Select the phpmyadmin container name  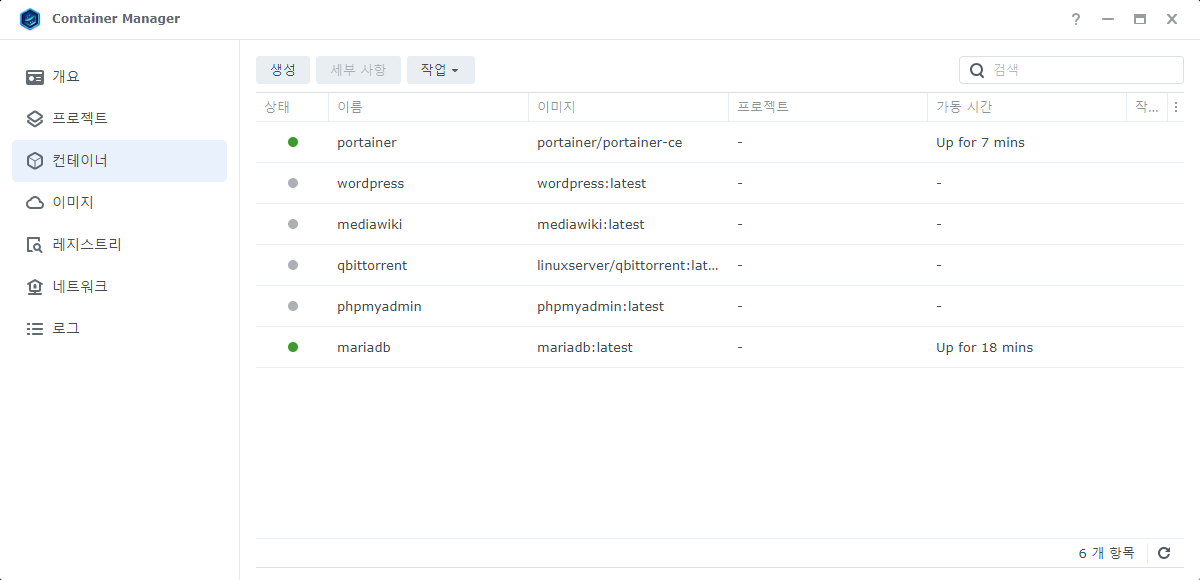[379, 306]
